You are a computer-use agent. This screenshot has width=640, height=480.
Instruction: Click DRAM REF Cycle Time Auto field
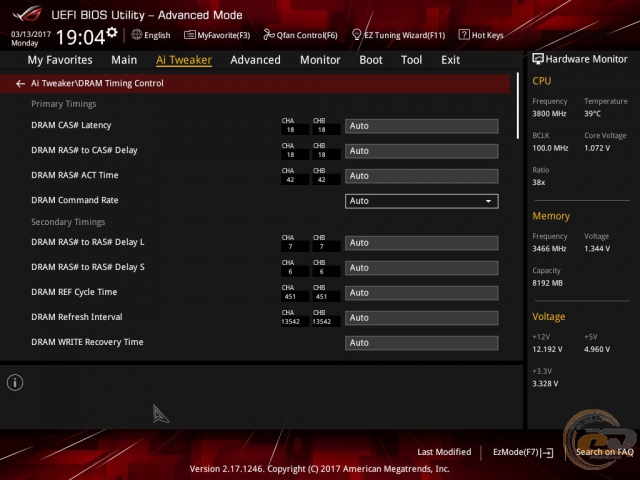(x=422, y=293)
